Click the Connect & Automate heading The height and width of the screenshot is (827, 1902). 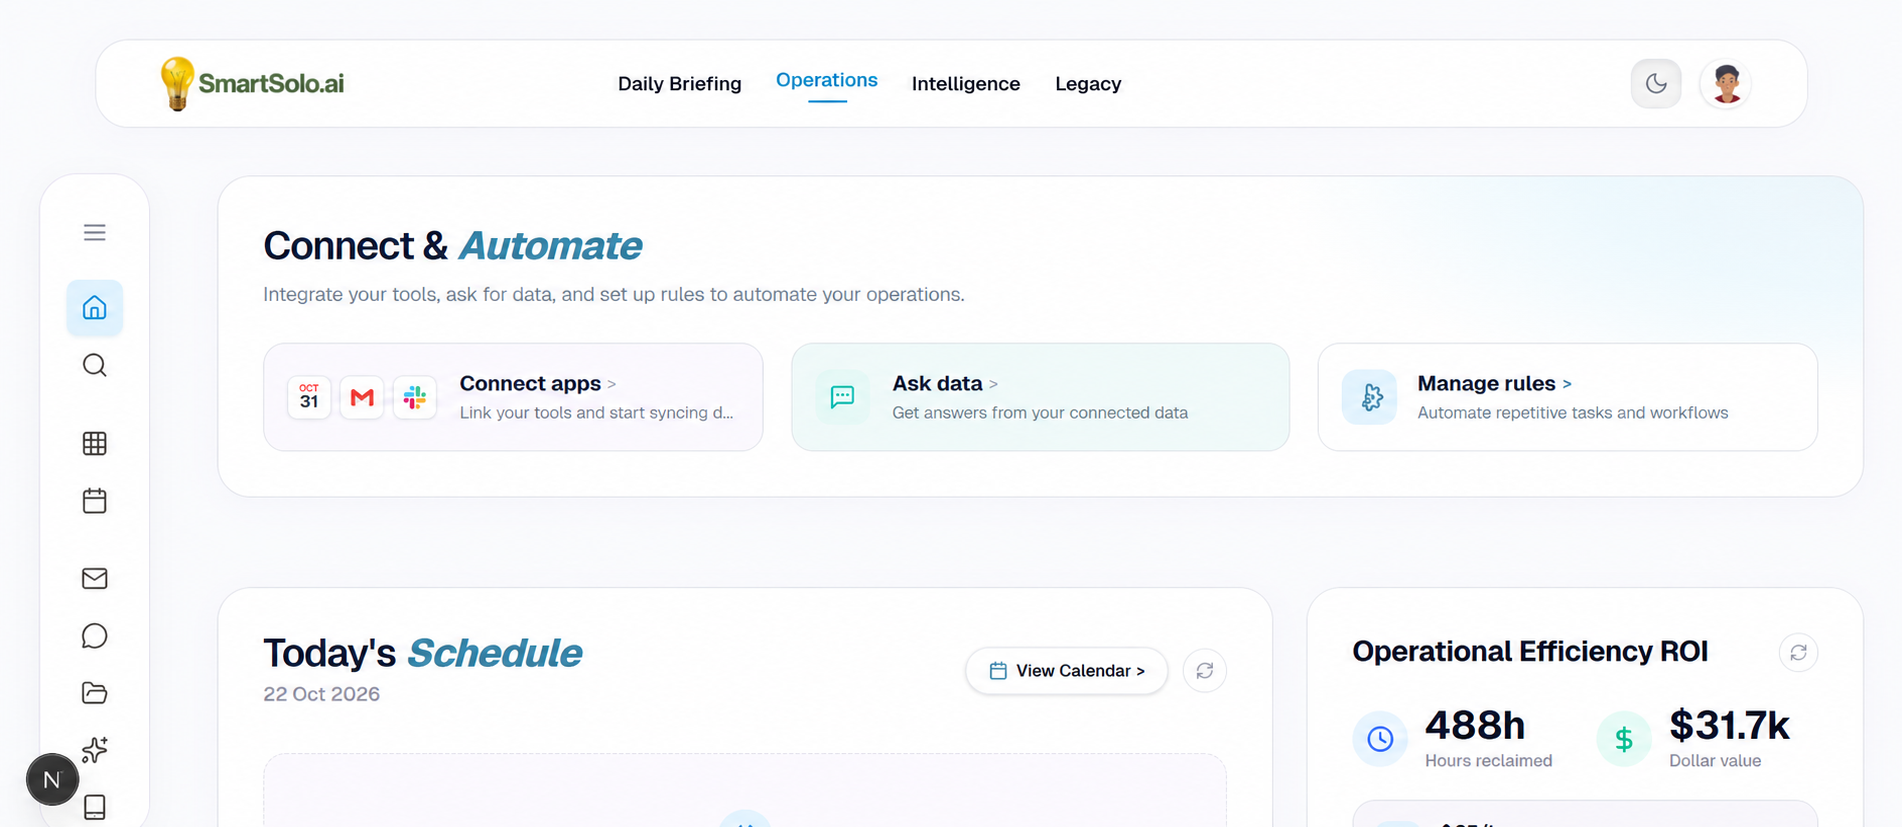(x=452, y=246)
